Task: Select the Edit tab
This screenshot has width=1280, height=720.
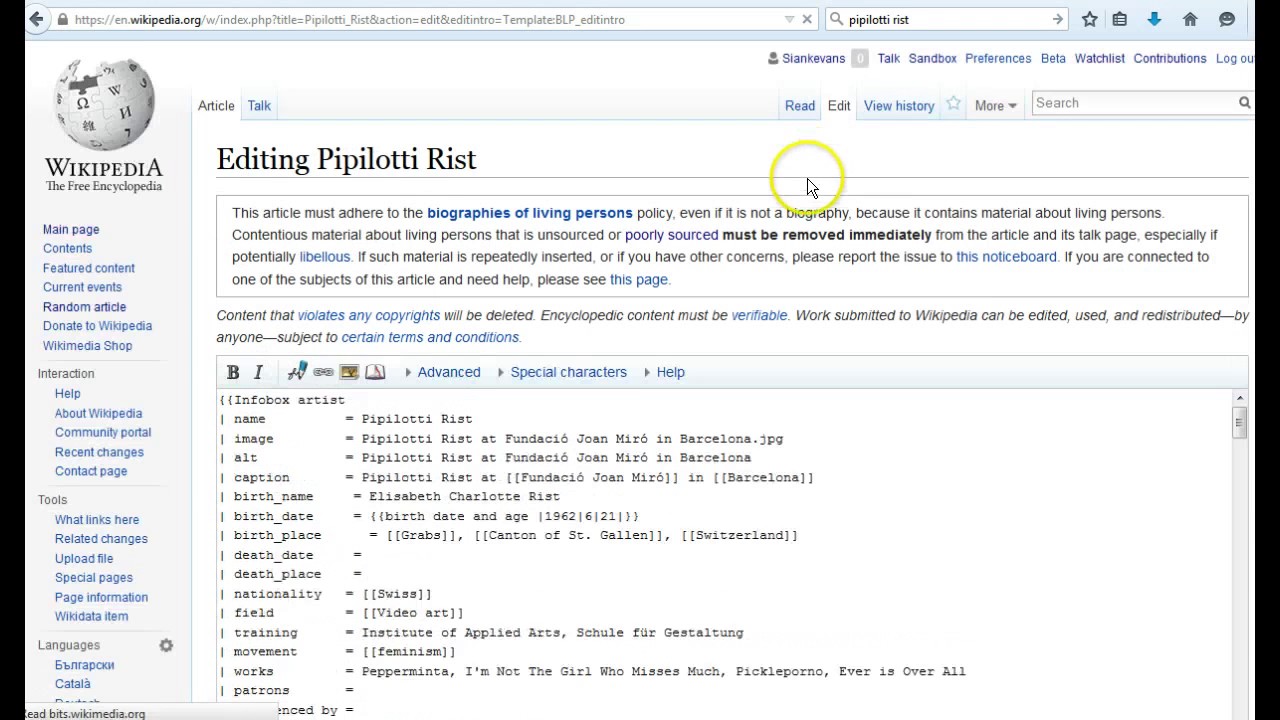Action: 839,105
